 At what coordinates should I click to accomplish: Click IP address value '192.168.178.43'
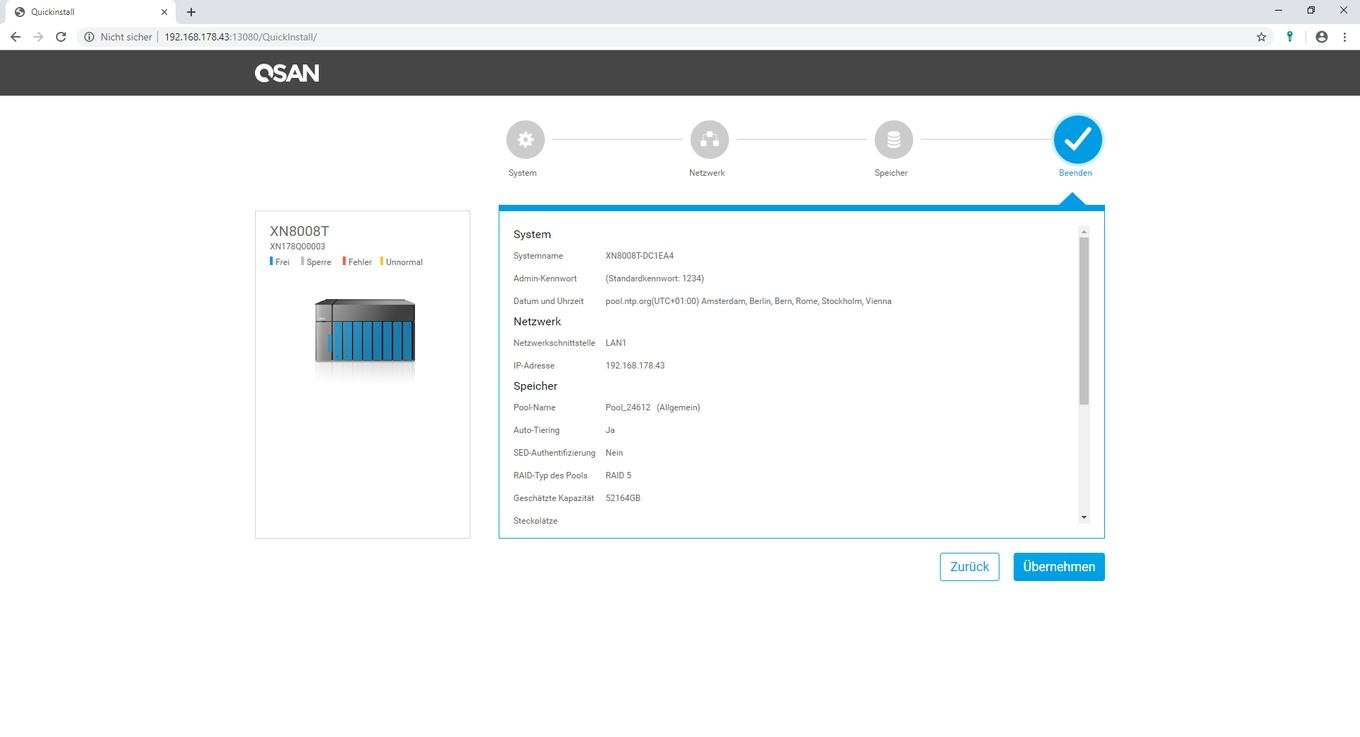(x=635, y=366)
